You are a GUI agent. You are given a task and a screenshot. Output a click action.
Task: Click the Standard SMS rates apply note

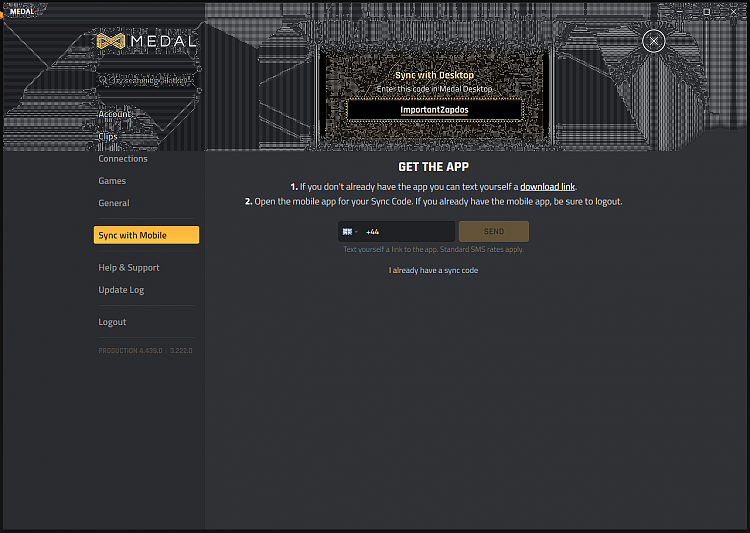pos(482,249)
